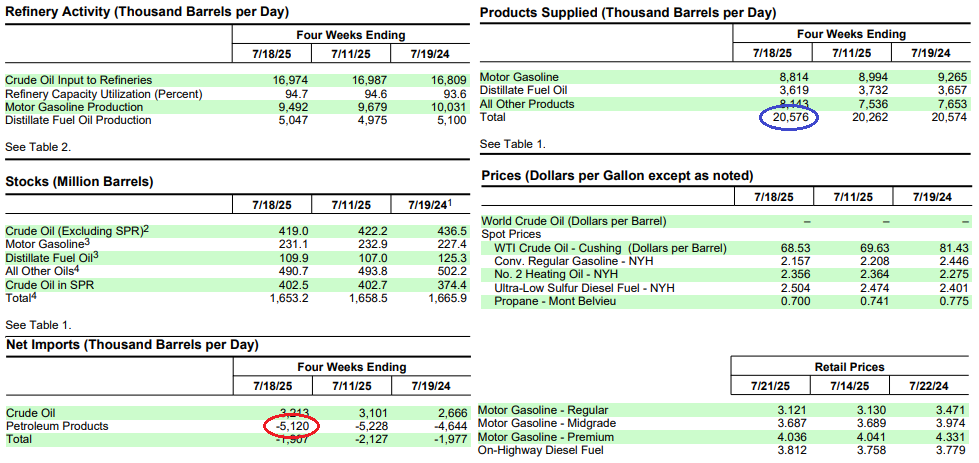The height and width of the screenshot is (463, 979).
Task: Open the "See Table 2." reference
Action: pyautogui.click(x=38, y=147)
